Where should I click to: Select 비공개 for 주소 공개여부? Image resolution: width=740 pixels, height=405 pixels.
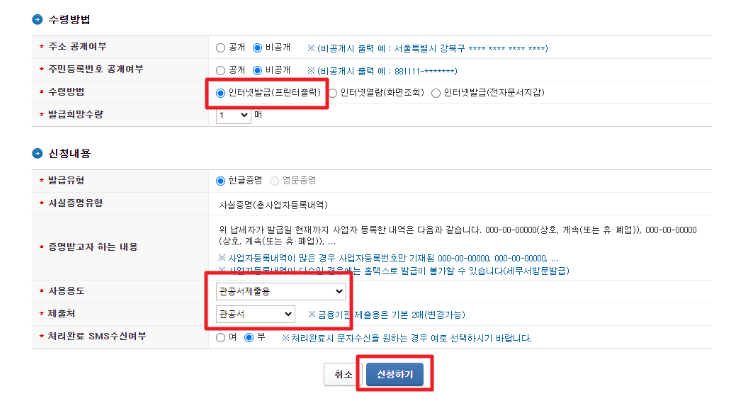pos(257,48)
